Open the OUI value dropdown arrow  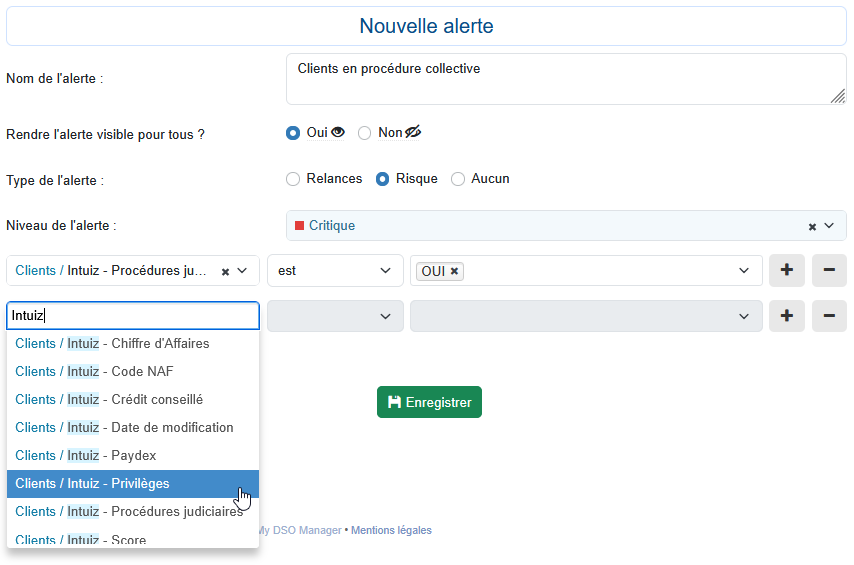(743, 271)
